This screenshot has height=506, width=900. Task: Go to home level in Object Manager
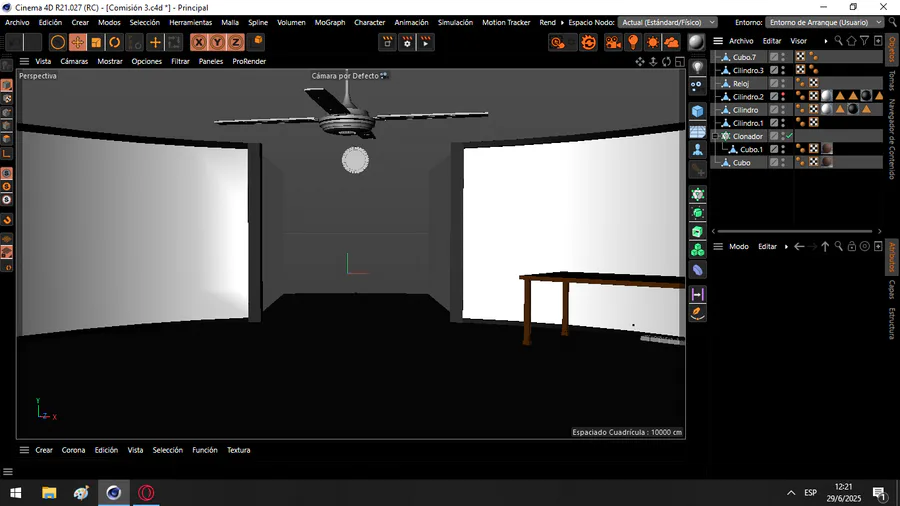pyautogui.click(x=851, y=41)
